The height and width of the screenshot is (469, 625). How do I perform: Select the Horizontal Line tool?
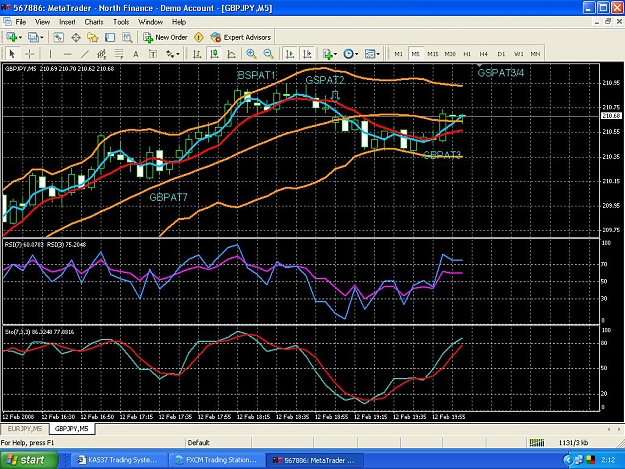point(68,54)
